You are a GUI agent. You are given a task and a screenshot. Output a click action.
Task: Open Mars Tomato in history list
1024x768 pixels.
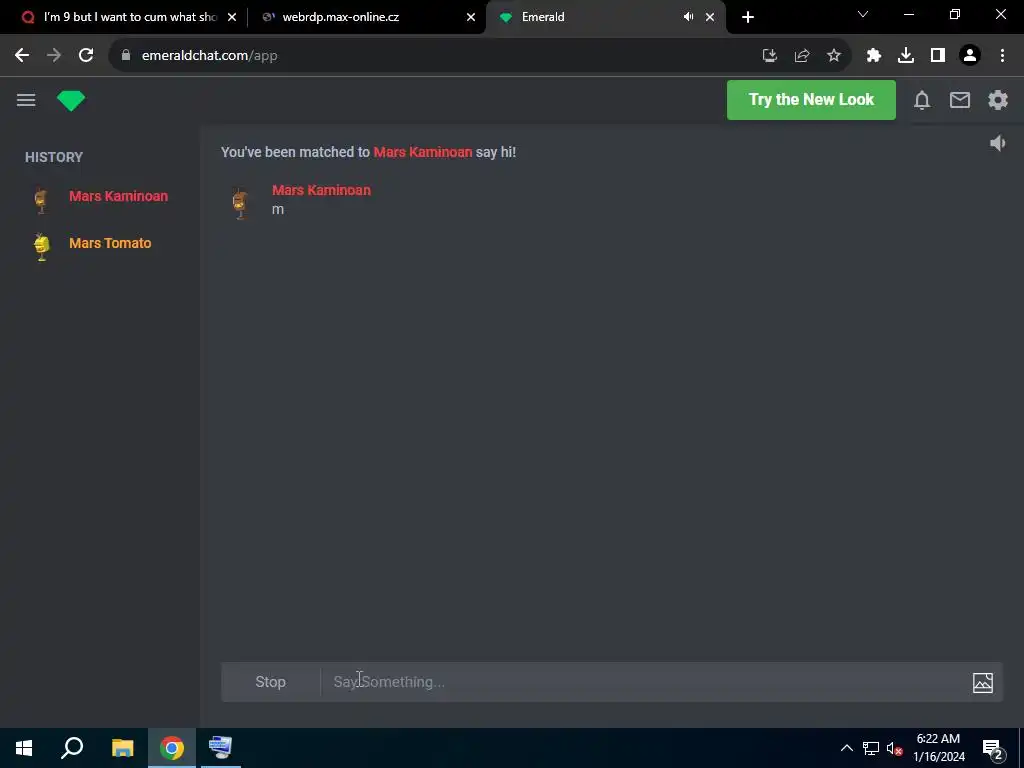click(x=110, y=243)
